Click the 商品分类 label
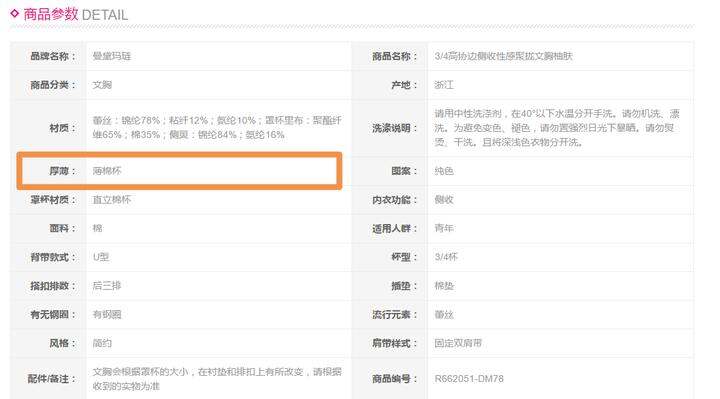720x399 pixels. [53, 85]
